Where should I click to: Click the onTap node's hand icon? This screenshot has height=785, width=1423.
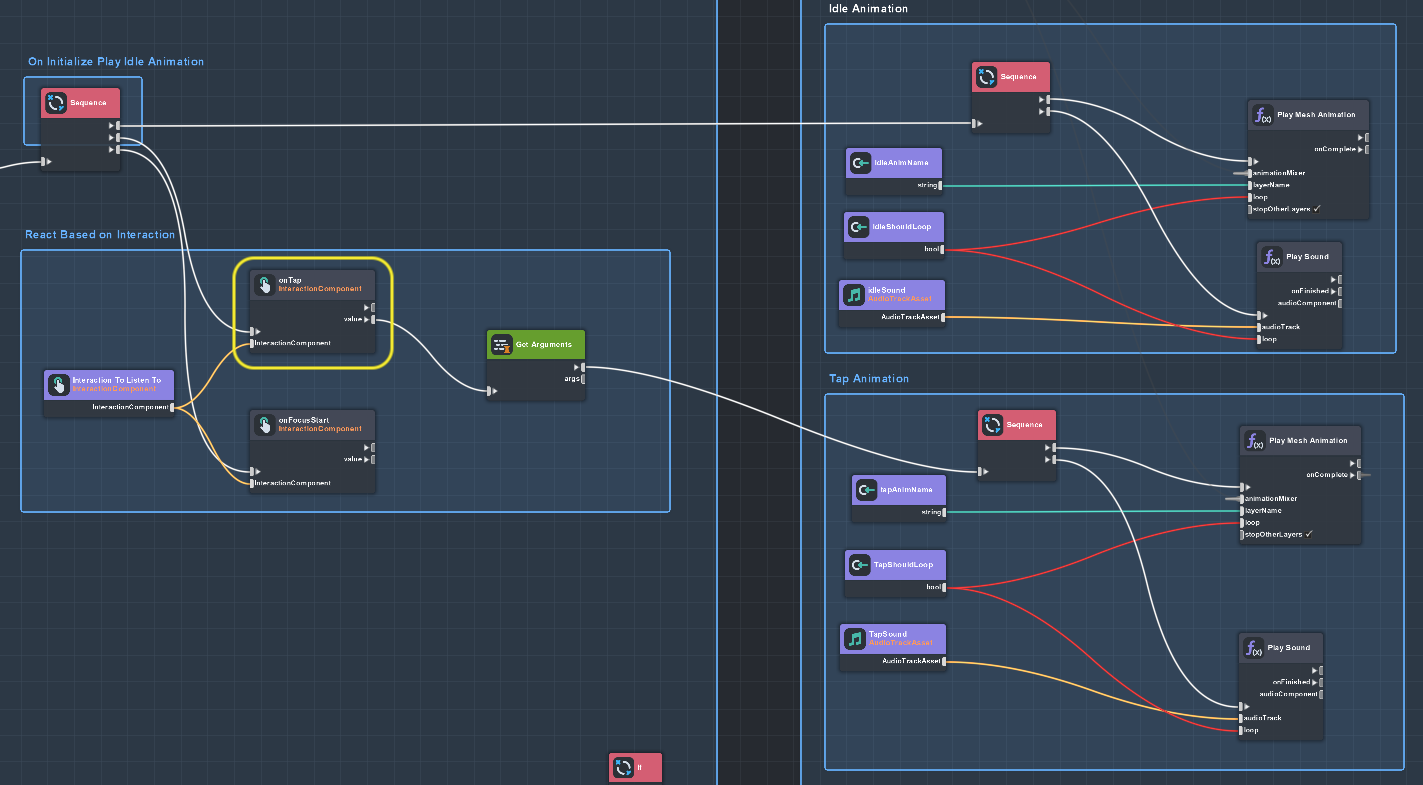coord(264,285)
